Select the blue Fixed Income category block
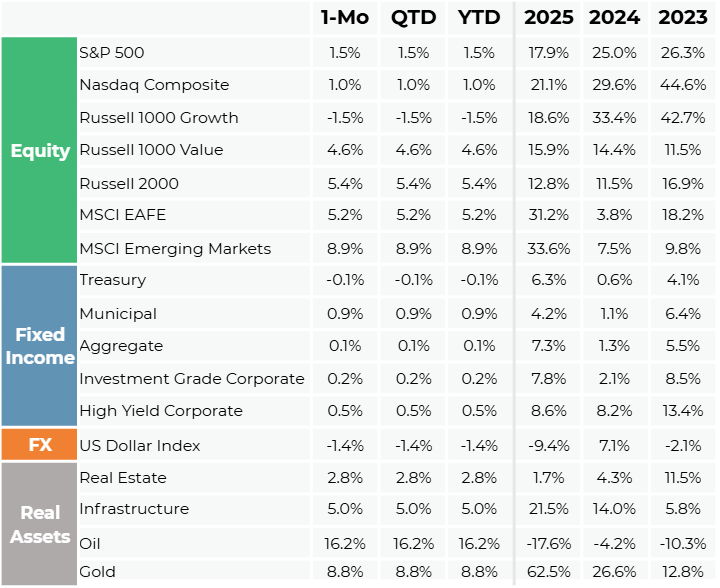Screen dimensions: 720x588 click(x=40, y=346)
